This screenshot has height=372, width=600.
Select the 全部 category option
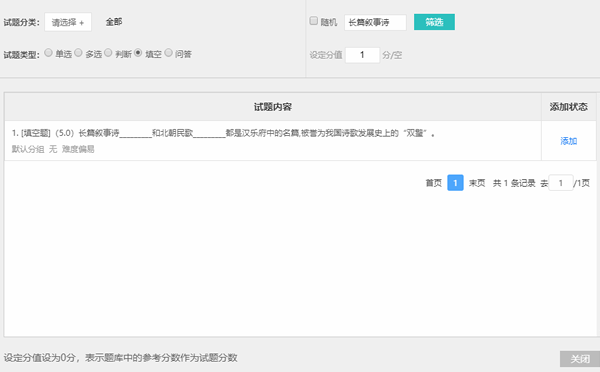pos(114,22)
